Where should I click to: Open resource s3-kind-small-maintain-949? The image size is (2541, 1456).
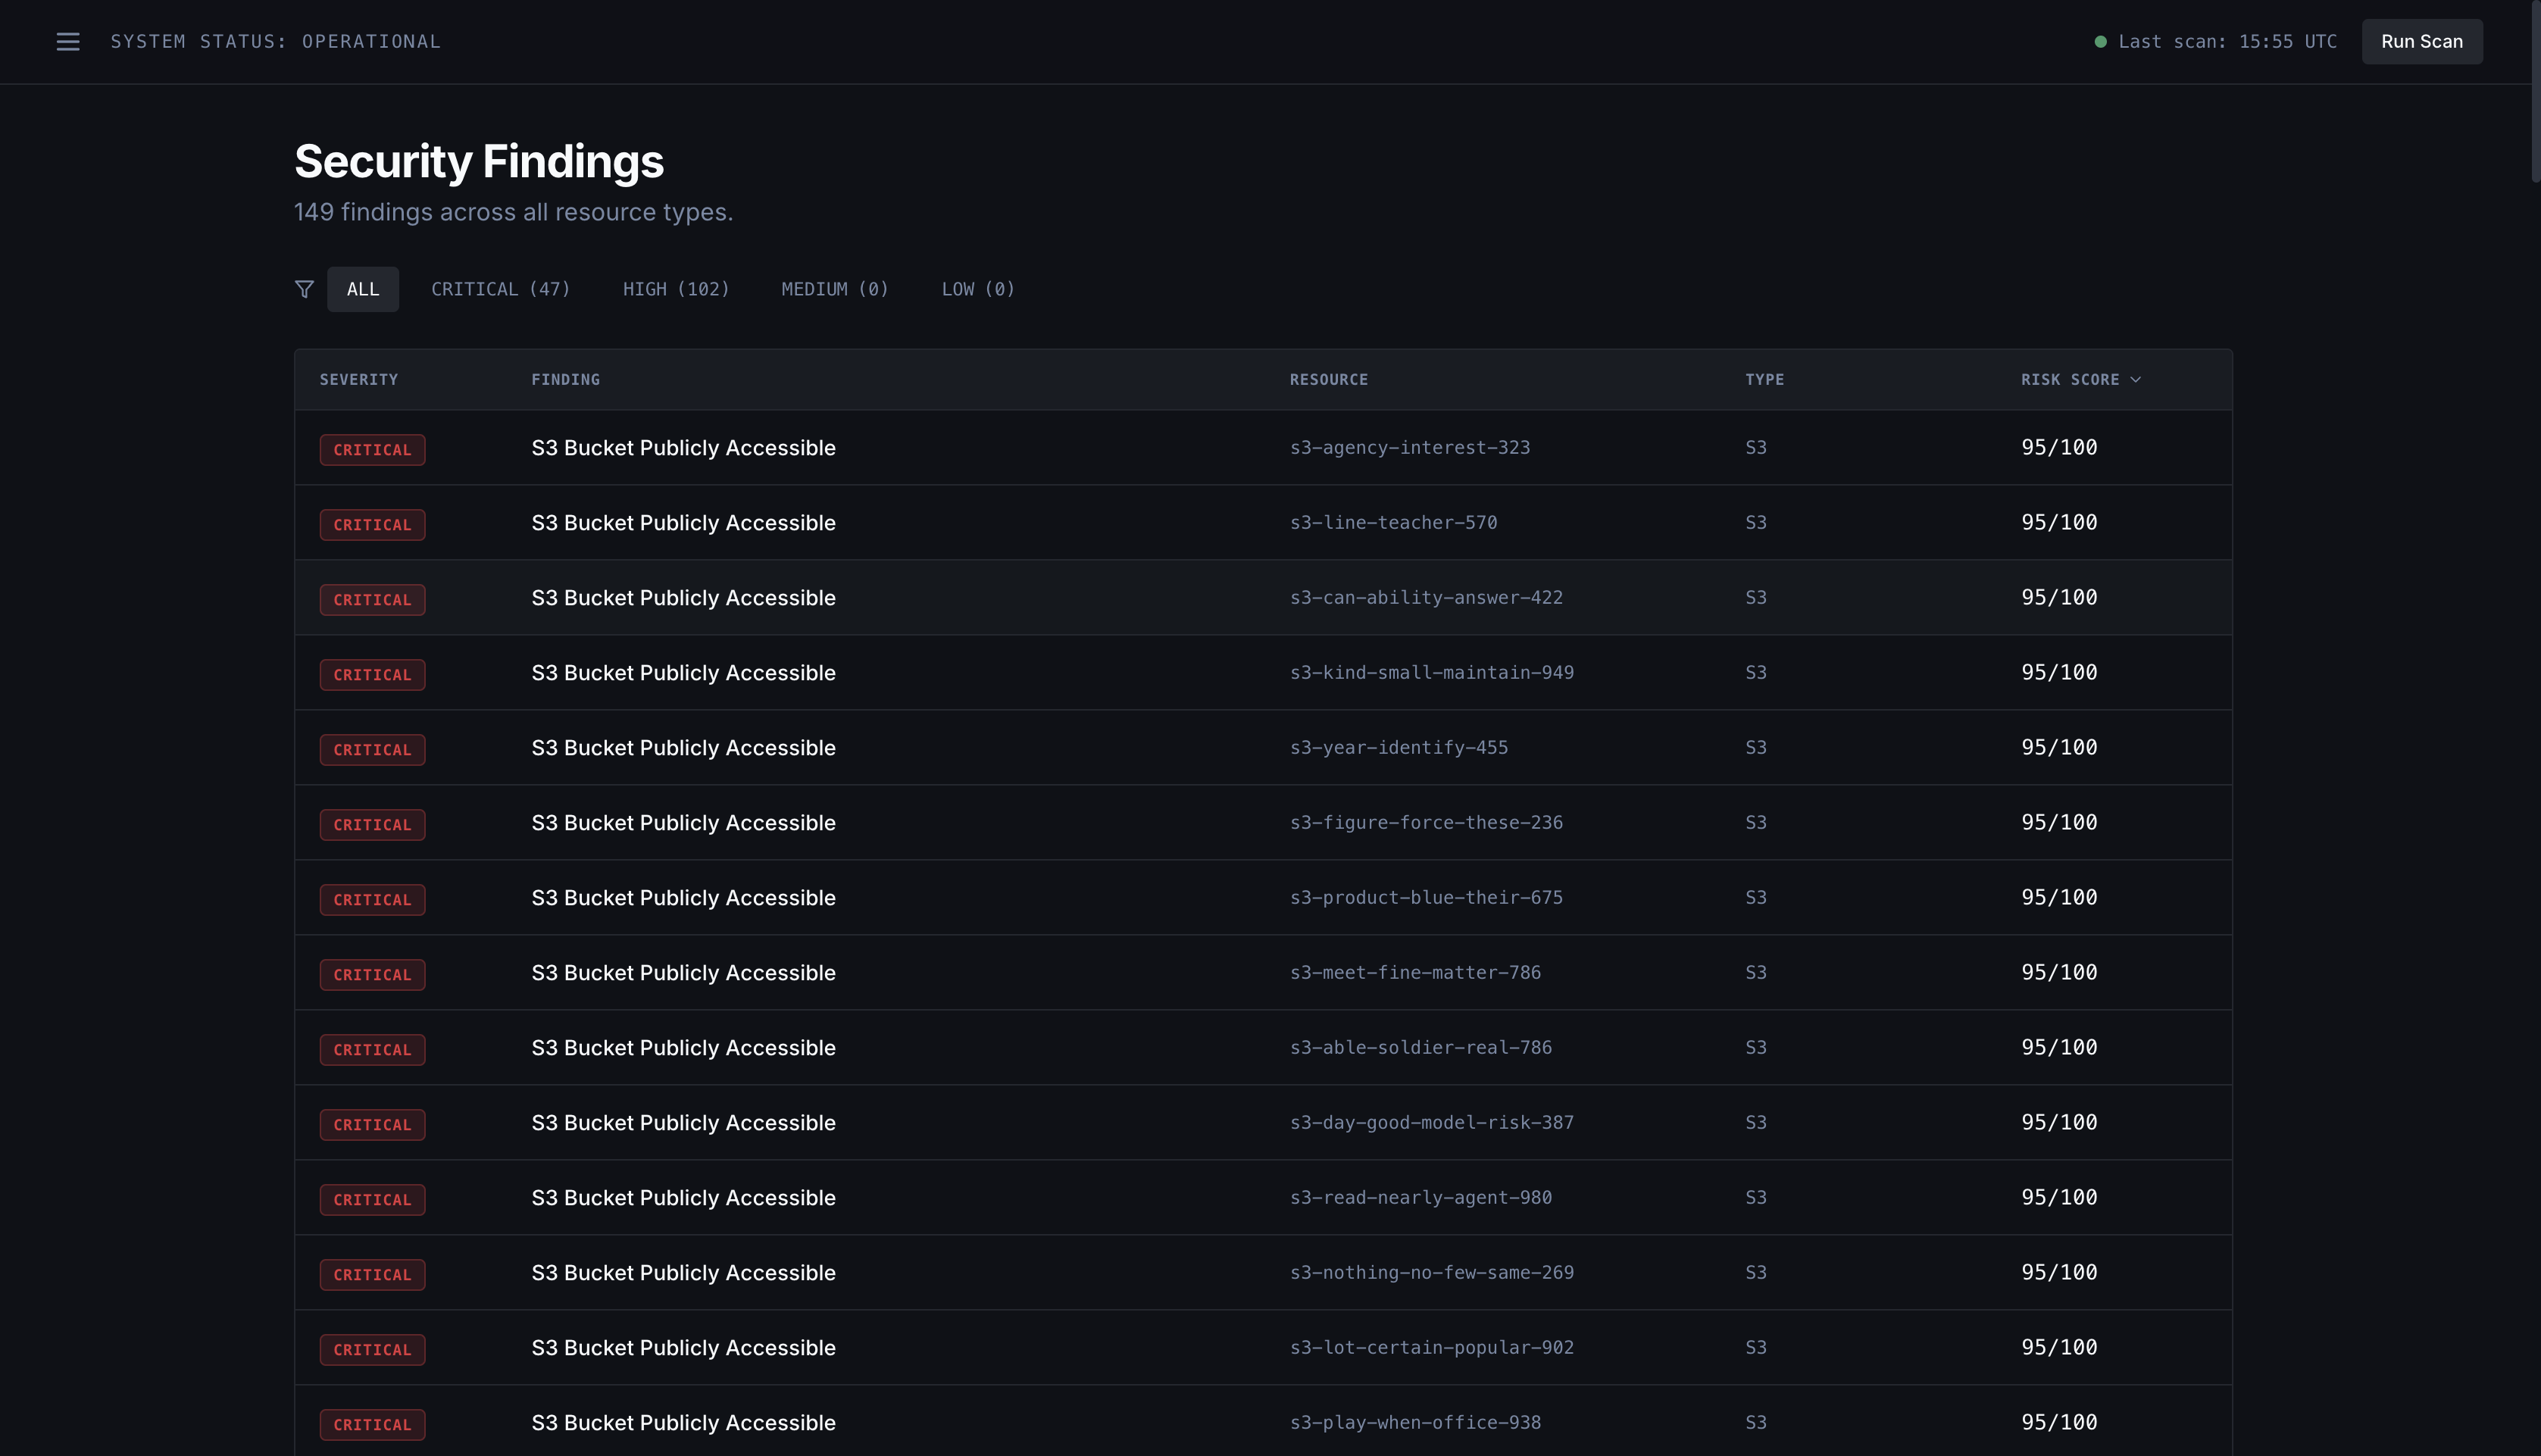point(1431,673)
